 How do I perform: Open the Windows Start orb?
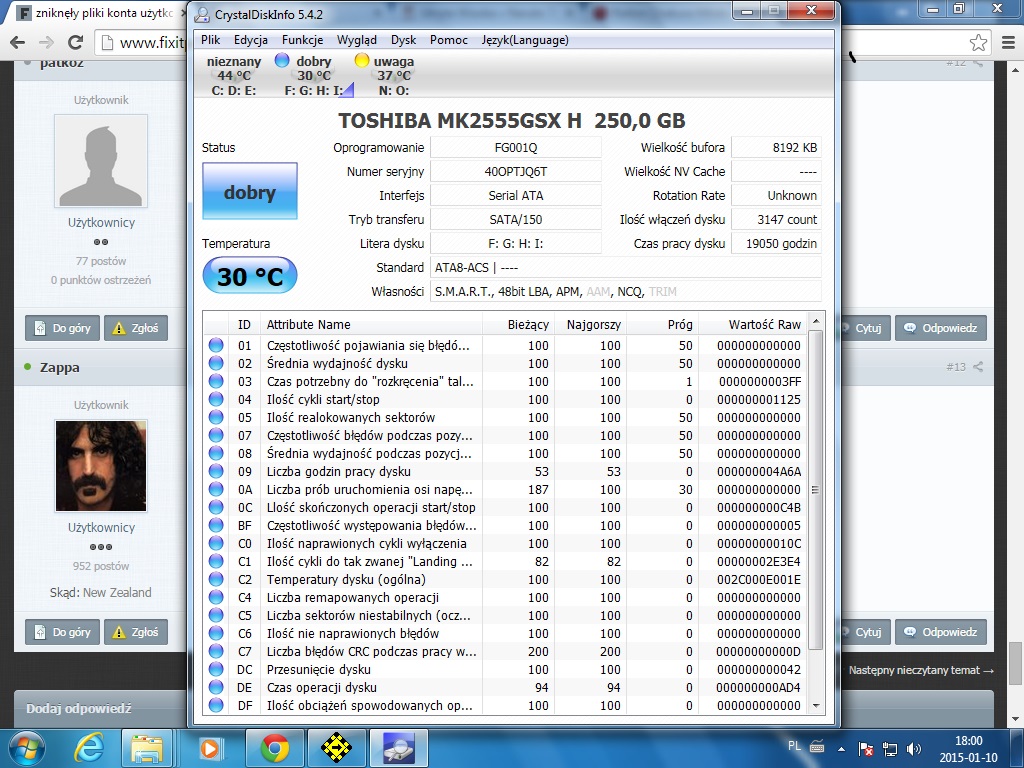point(26,748)
